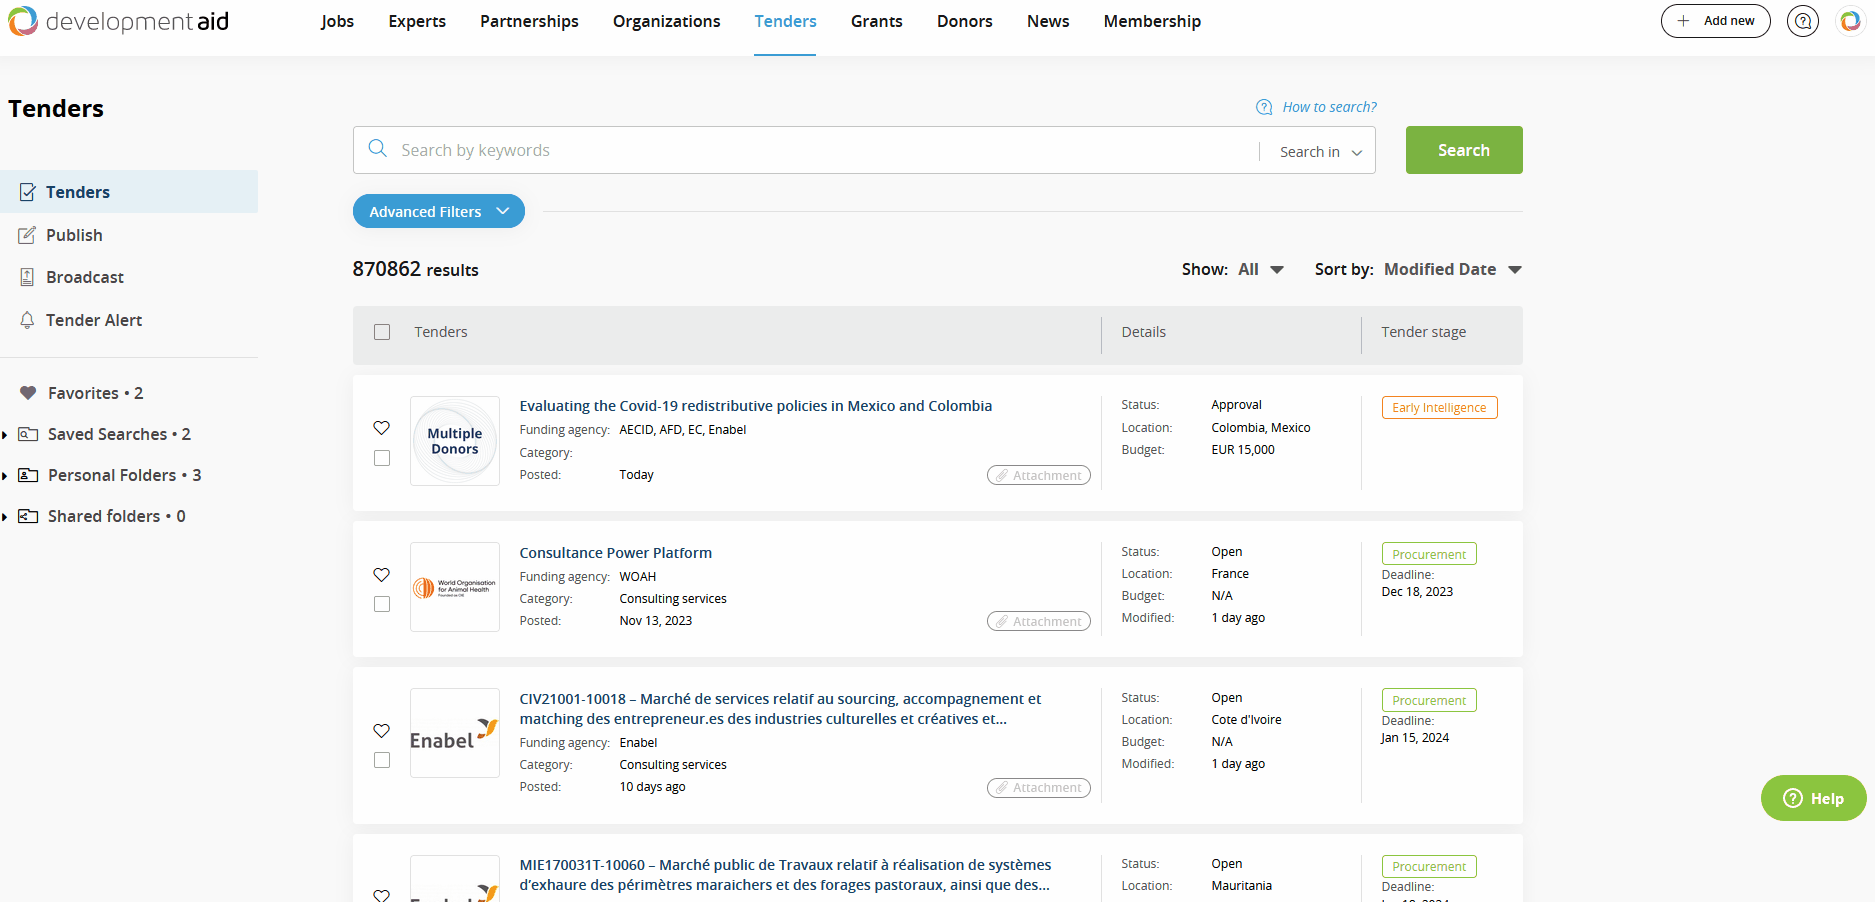Favorite the Covid-19 redistributive policies tender
The width and height of the screenshot is (1875, 902).
click(381, 428)
